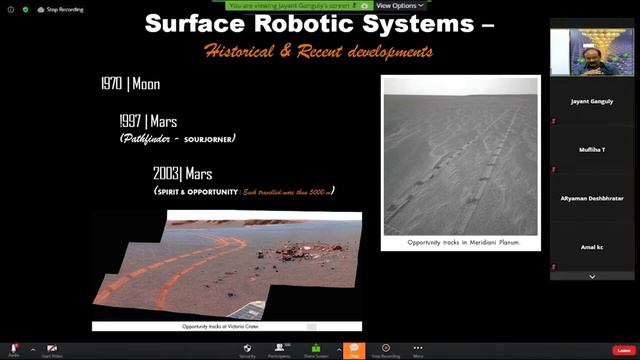
Task: Click the red Leave button
Action: pos(624,350)
